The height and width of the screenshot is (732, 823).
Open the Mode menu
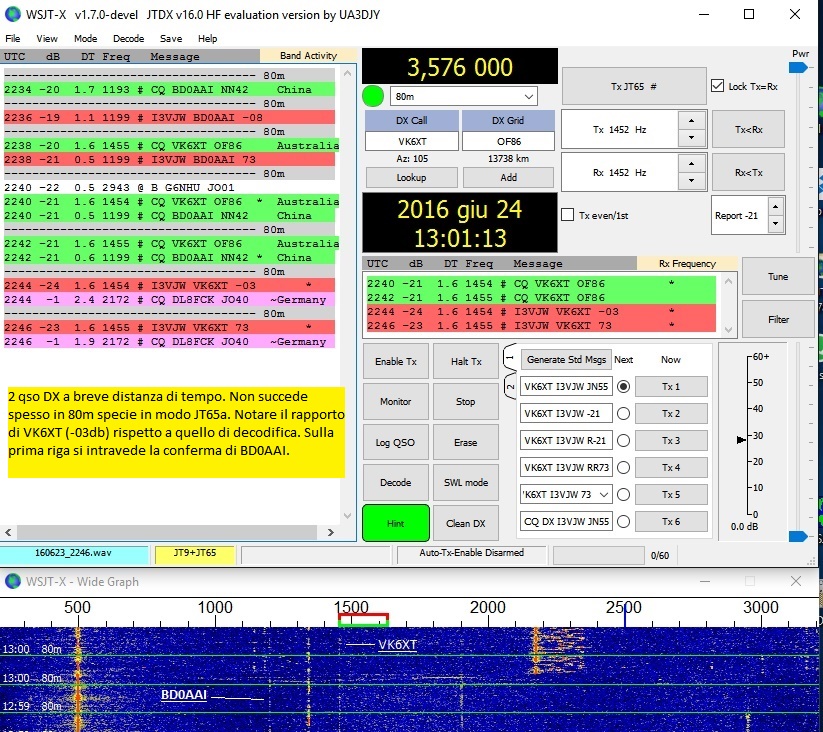pyautogui.click(x=86, y=38)
